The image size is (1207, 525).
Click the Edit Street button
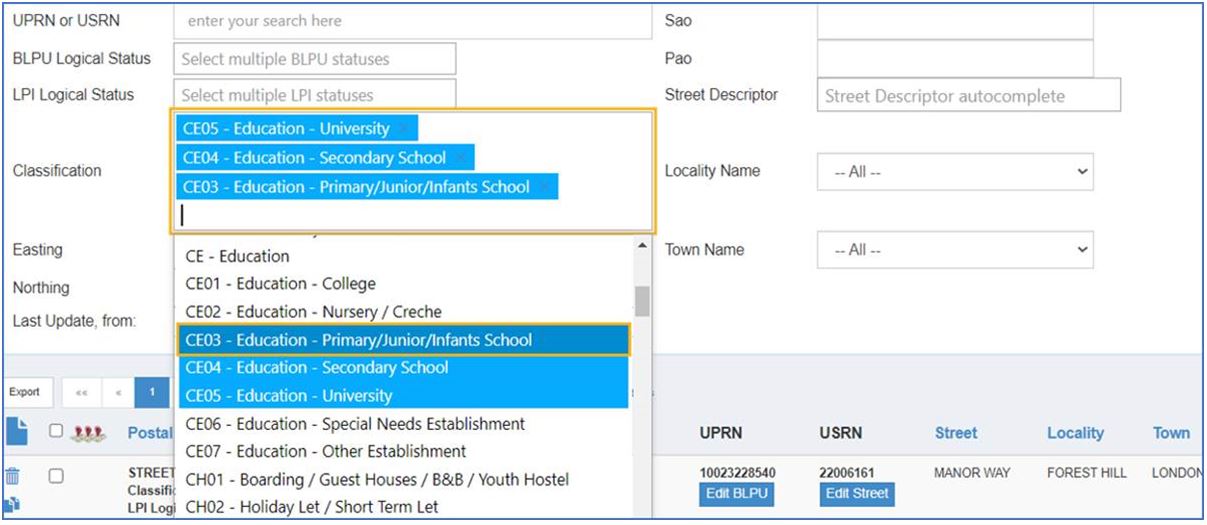tap(857, 493)
